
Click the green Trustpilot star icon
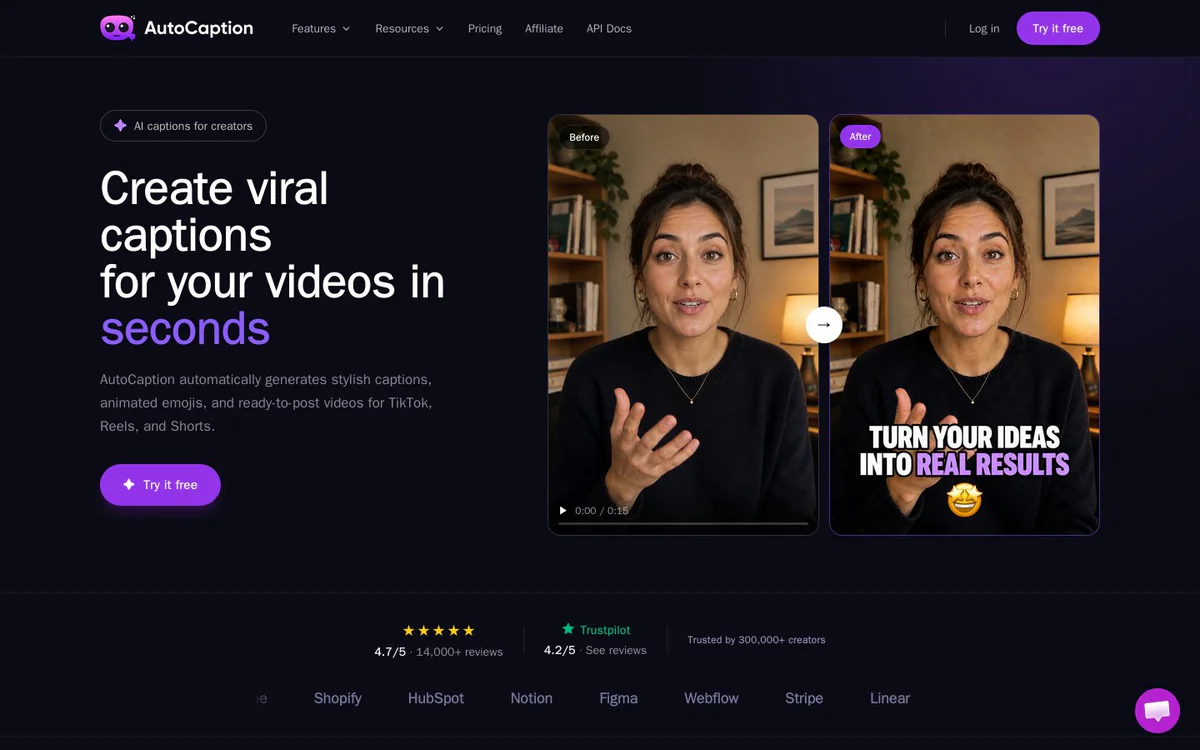click(x=568, y=629)
